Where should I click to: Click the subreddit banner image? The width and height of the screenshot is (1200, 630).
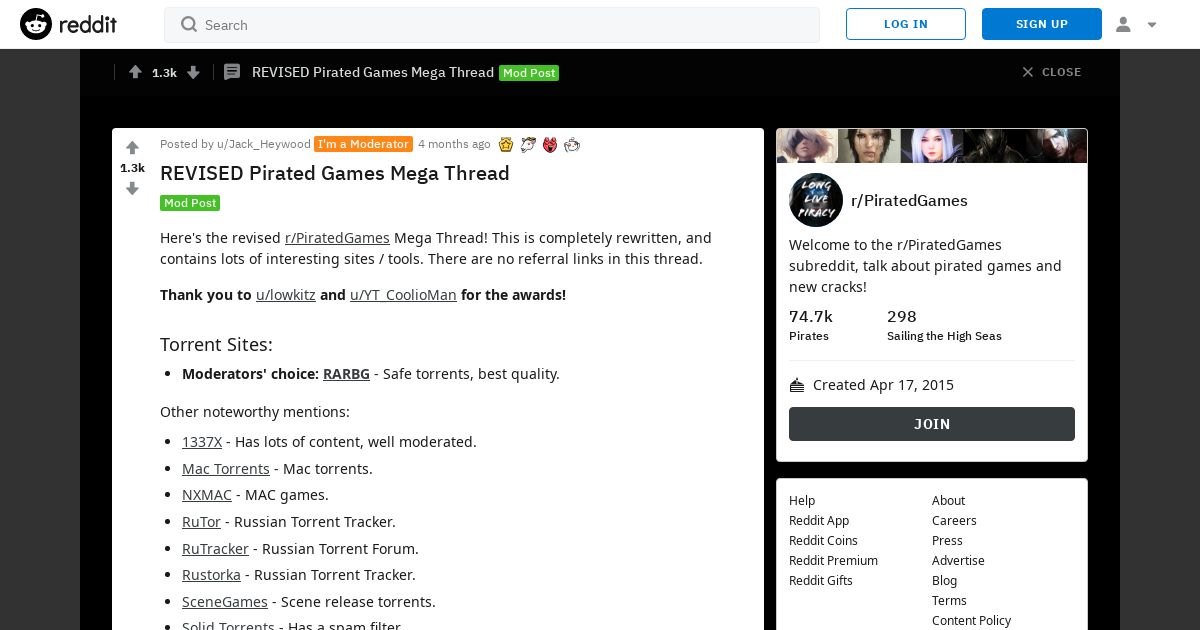click(932, 146)
